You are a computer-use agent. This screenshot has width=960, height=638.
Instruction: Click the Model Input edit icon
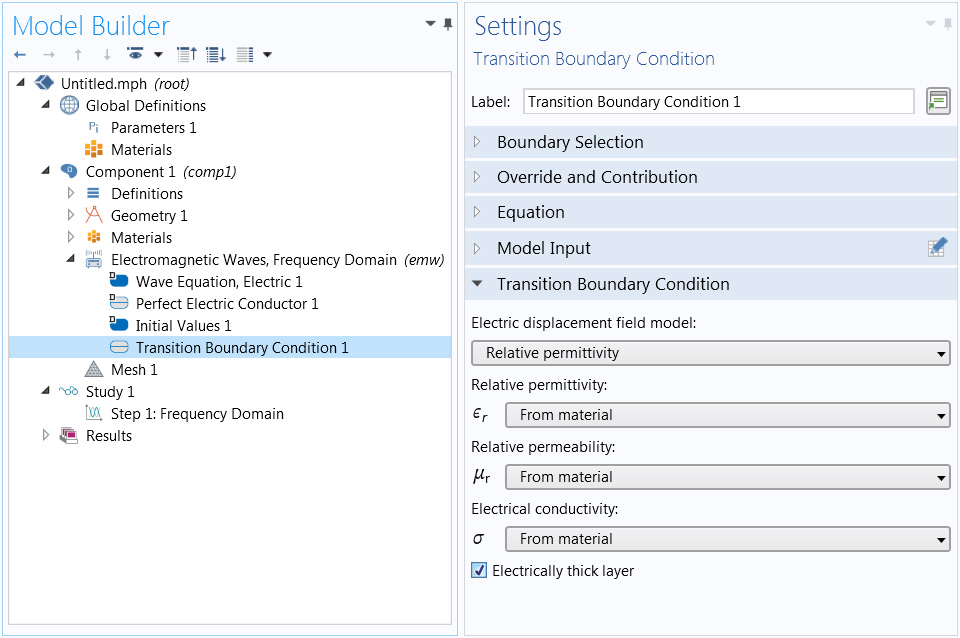(937, 248)
